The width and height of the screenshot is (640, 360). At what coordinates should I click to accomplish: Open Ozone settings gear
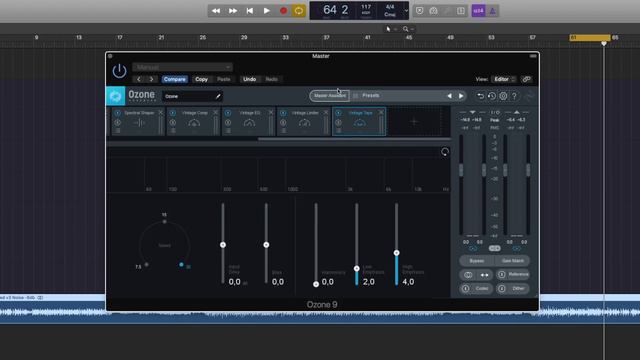(503, 96)
